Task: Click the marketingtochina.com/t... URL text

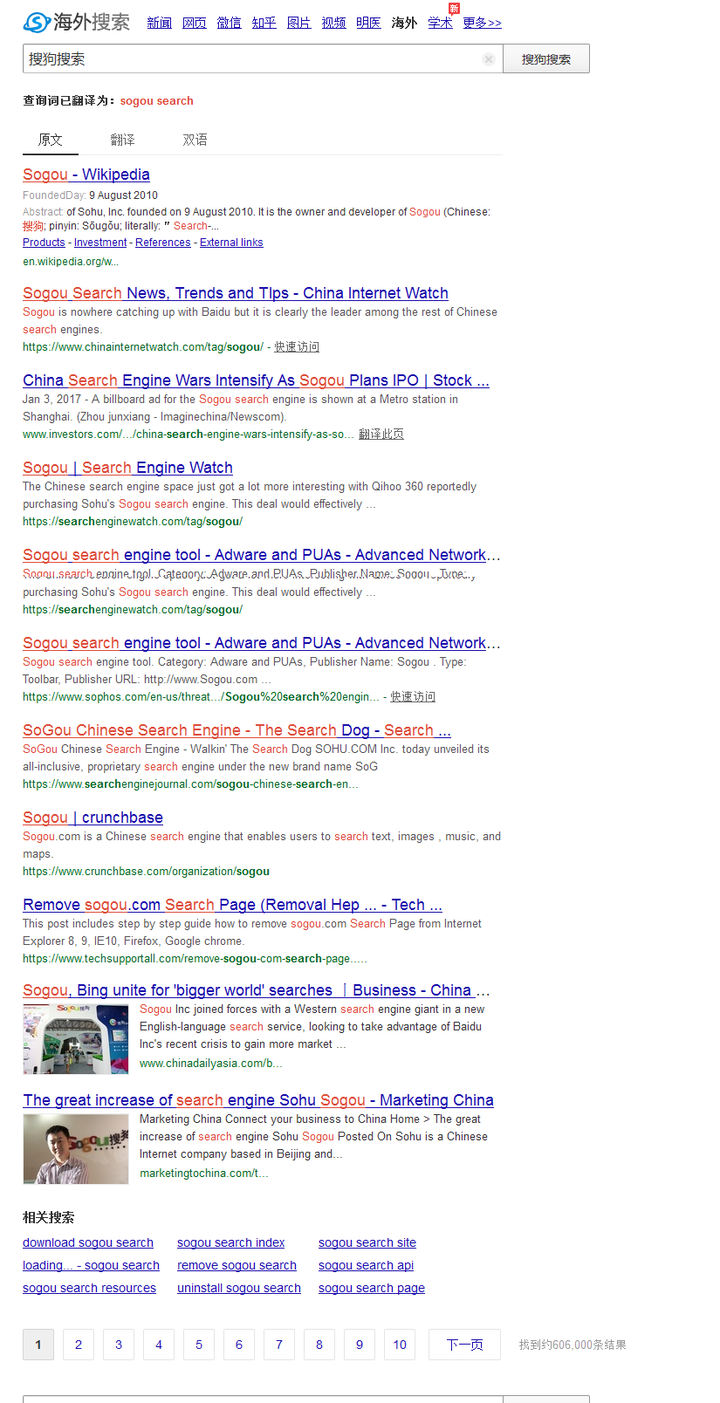Action: click(204, 1173)
